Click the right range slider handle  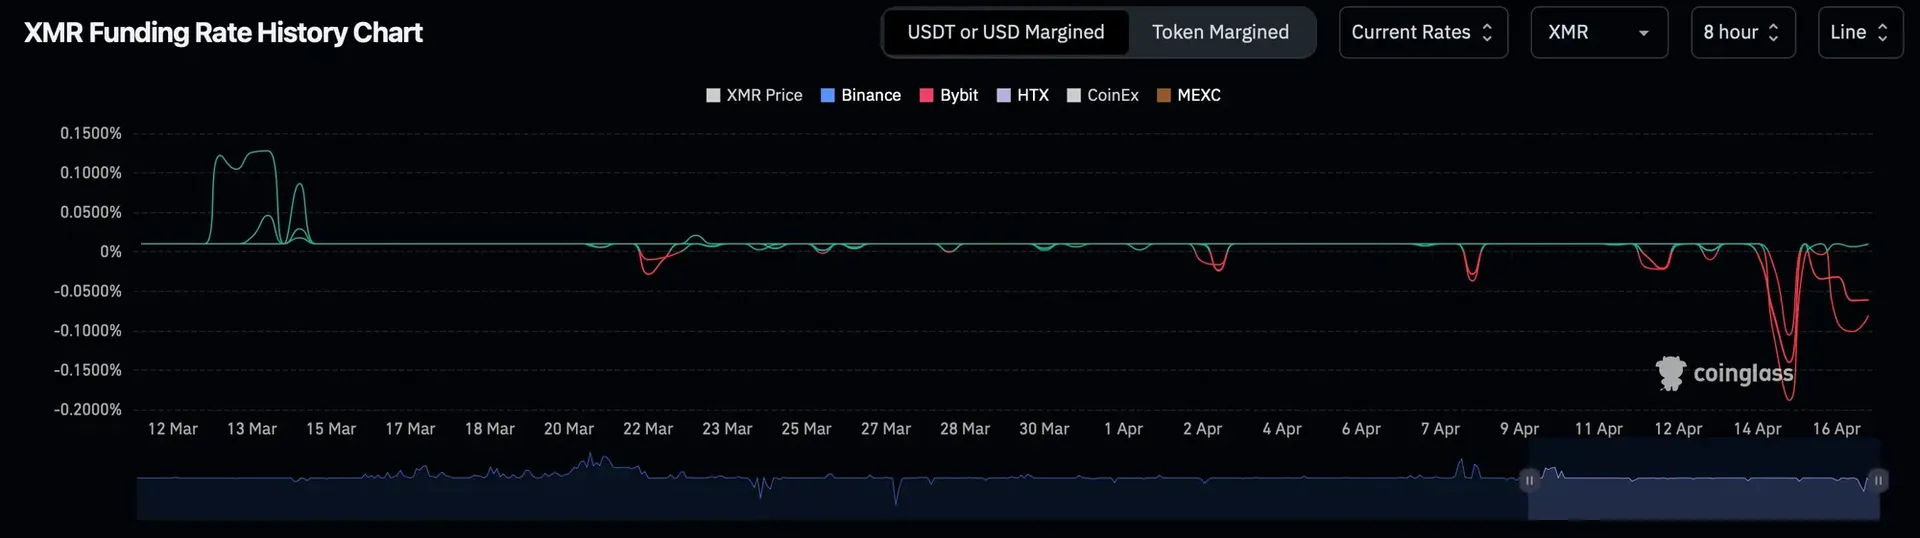[1878, 480]
